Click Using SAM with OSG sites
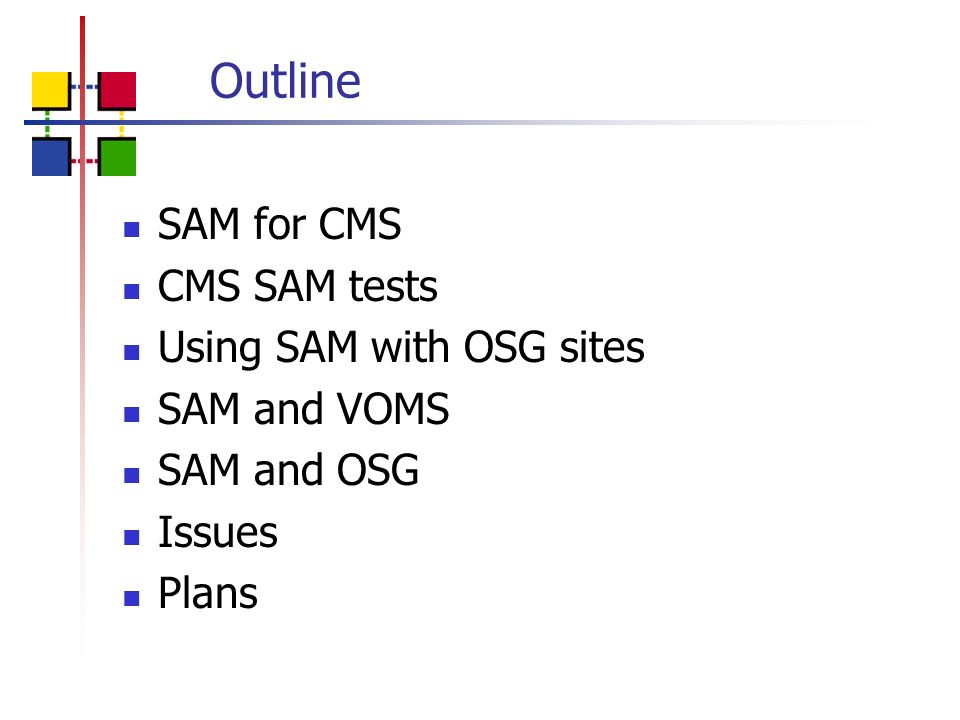 [x=401, y=349]
